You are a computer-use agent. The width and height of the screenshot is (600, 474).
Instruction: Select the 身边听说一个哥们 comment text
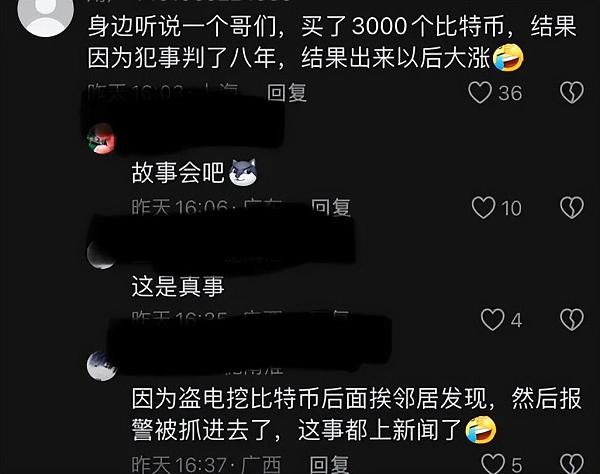pos(332,42)
